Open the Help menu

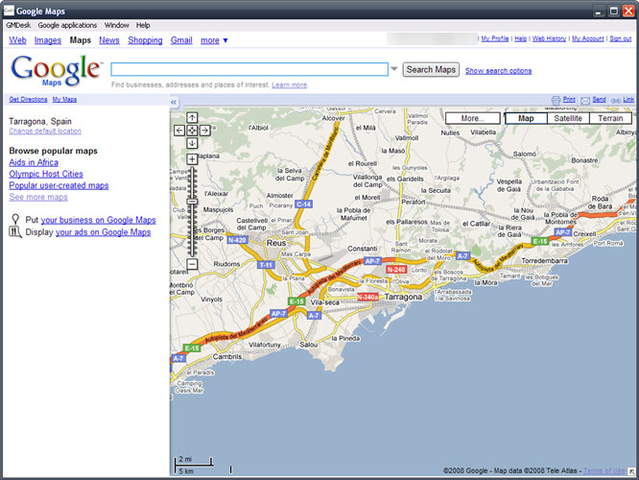(143, 25)
